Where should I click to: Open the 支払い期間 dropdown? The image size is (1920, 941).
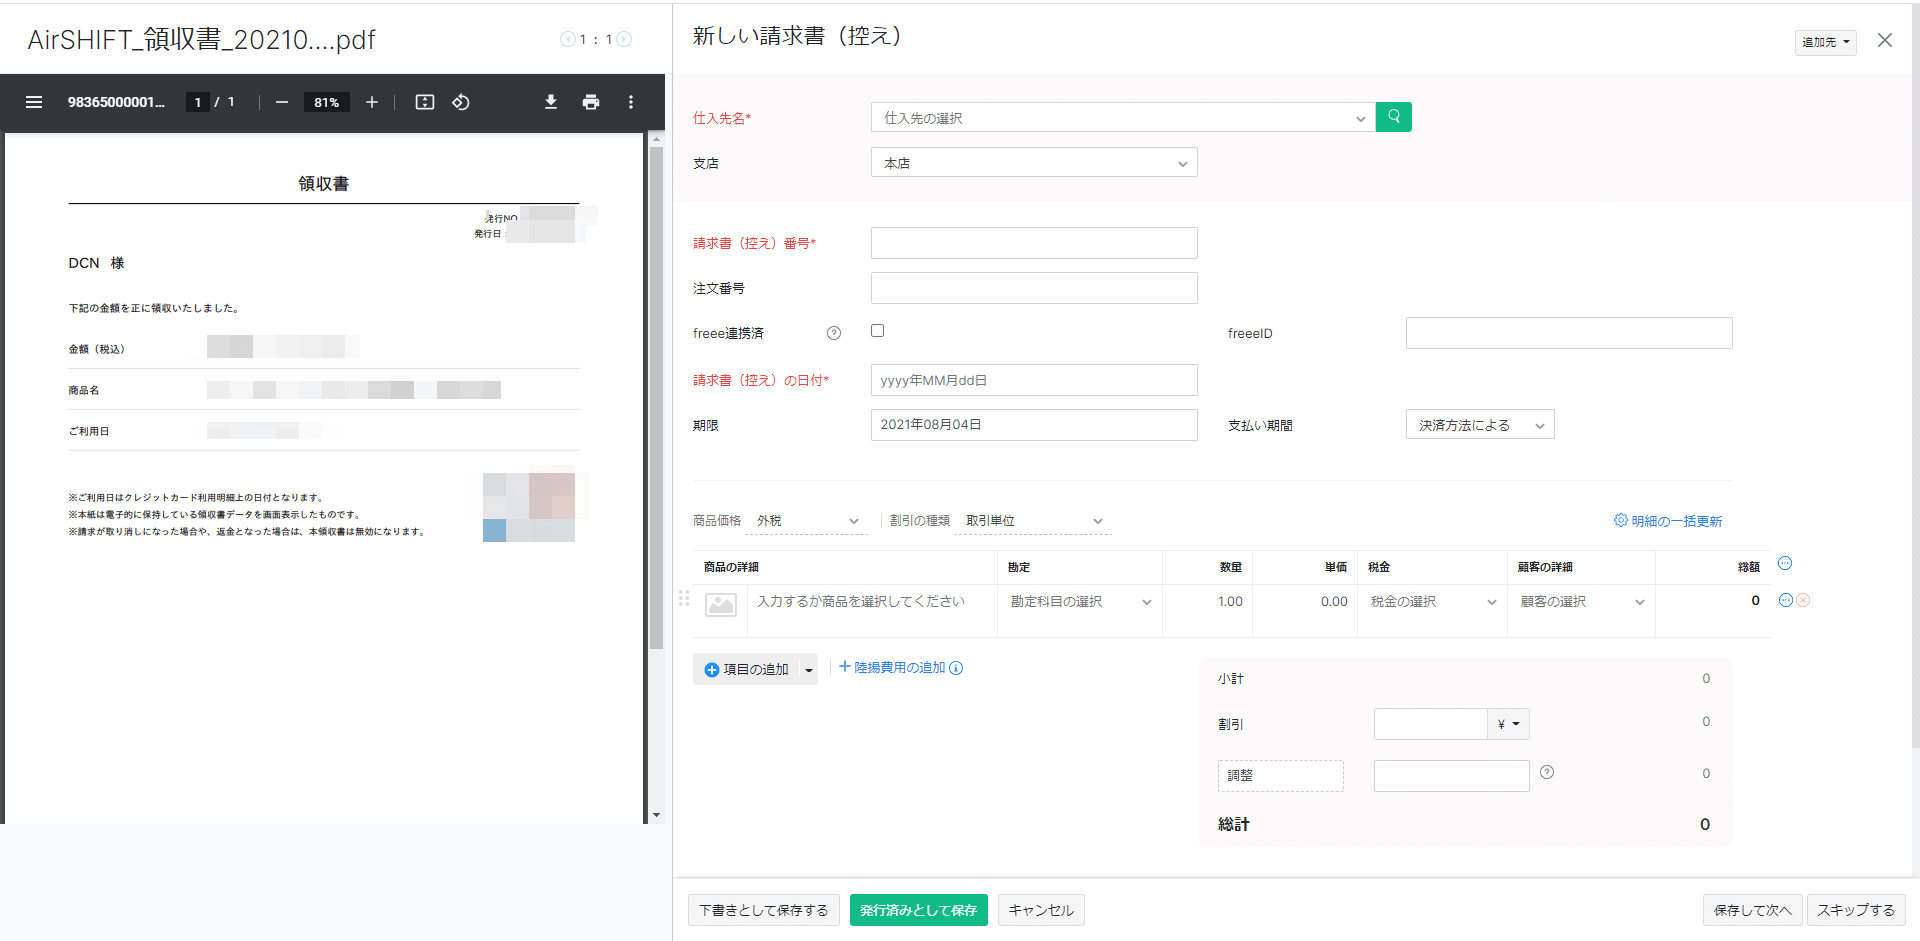pyautogui.click(x=1479, y=425)
